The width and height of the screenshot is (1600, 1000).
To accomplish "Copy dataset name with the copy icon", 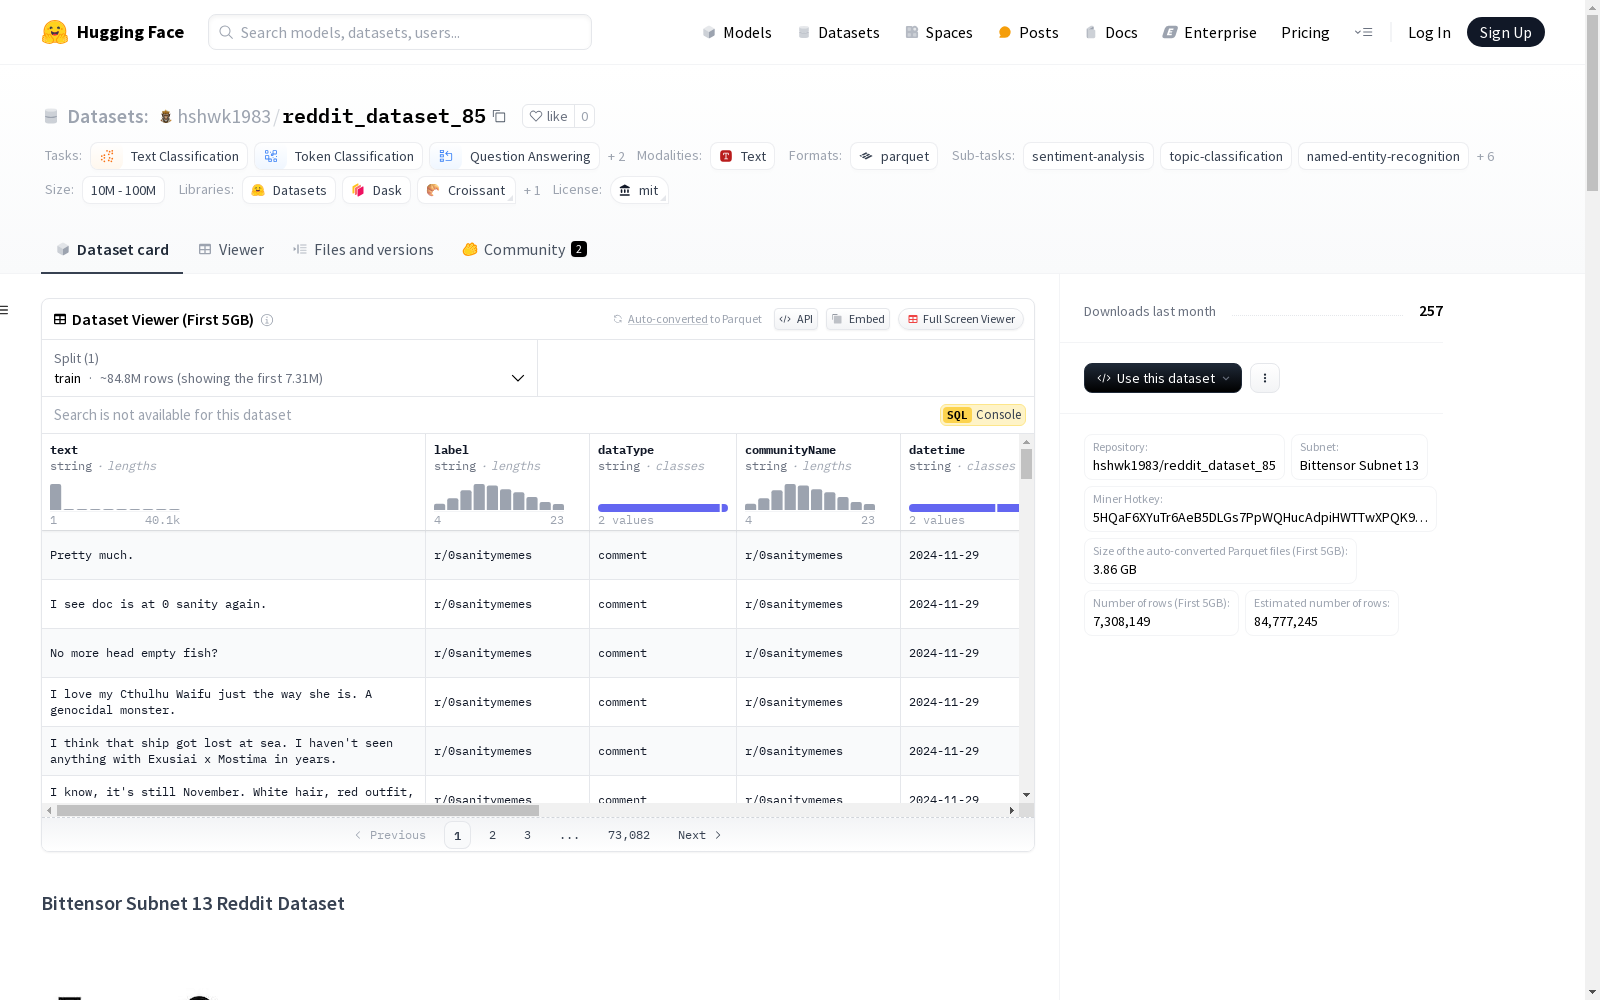I will pyautogui.click(x=500, y=116).
